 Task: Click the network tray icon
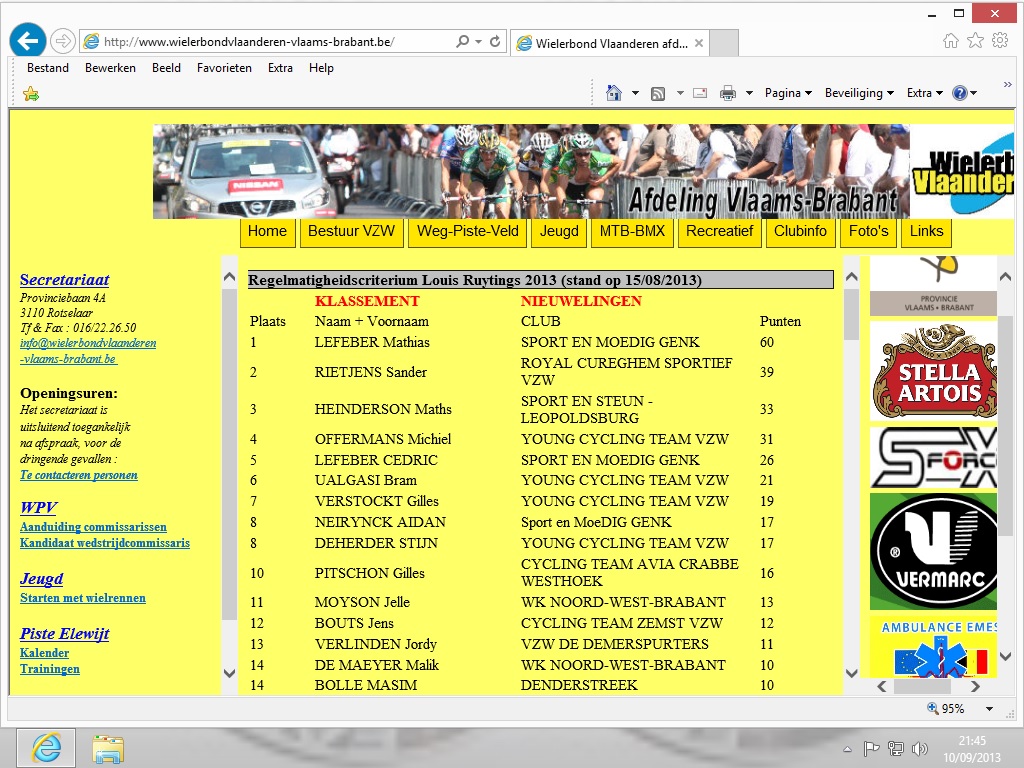pyautogui.click(x=895, y=748)
